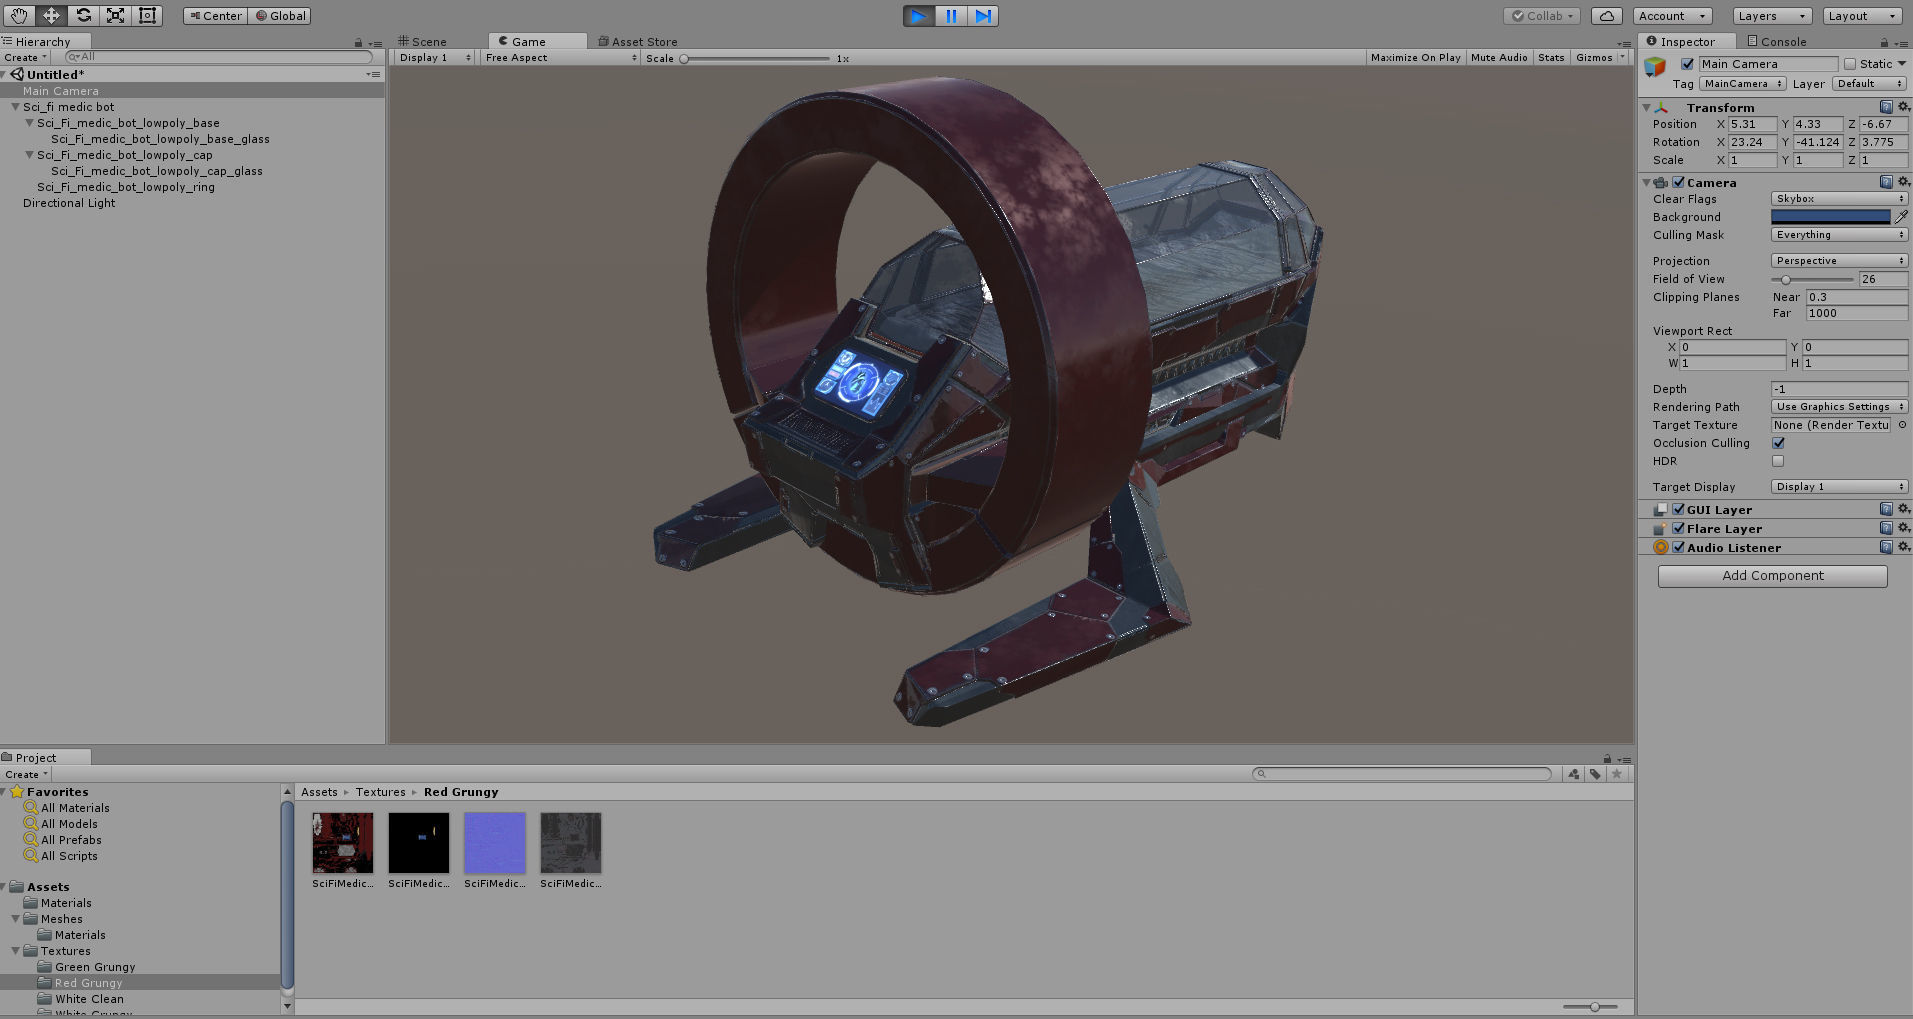Switch to the Scene tab

click(430, 41)
